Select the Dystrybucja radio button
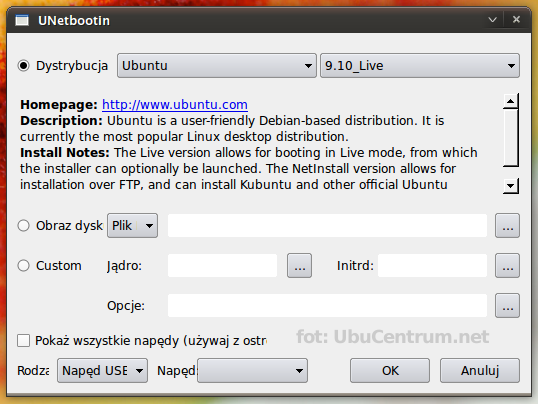This screenshot has width=538, height=404. coord(24,66)
